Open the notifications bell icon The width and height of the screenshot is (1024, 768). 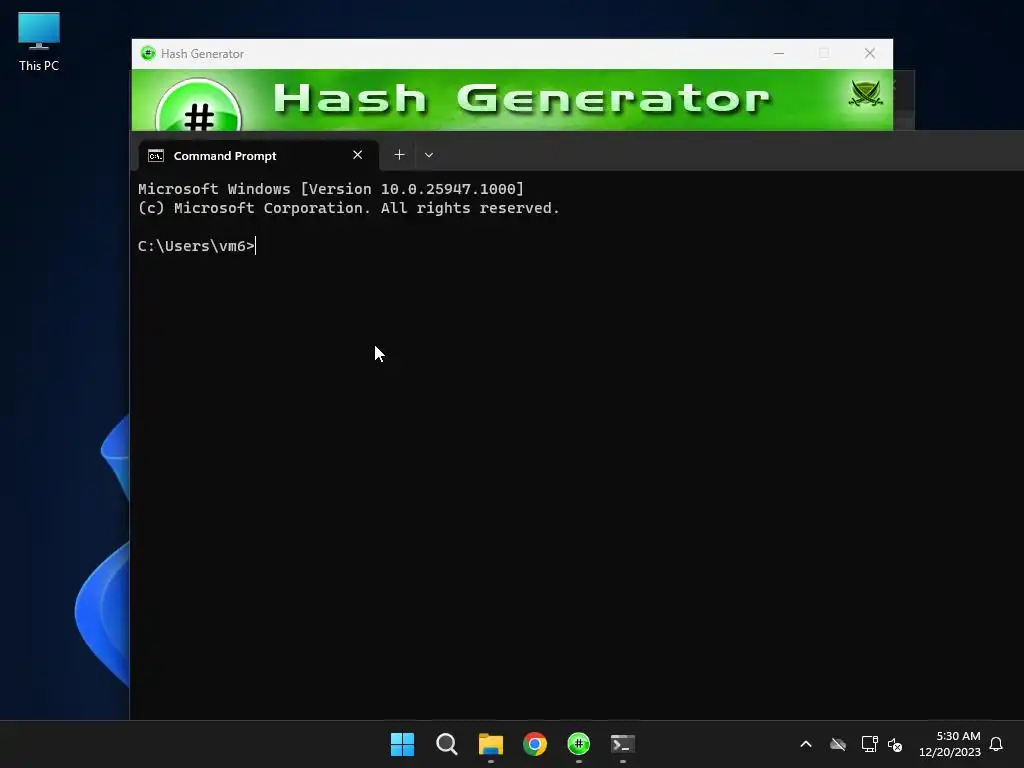[x=997, y=744]
